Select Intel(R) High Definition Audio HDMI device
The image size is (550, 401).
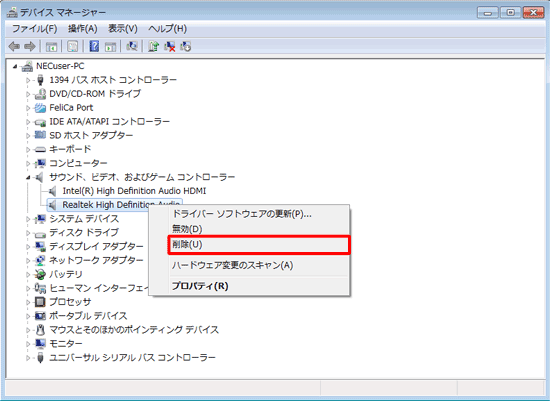click(134, 191)
